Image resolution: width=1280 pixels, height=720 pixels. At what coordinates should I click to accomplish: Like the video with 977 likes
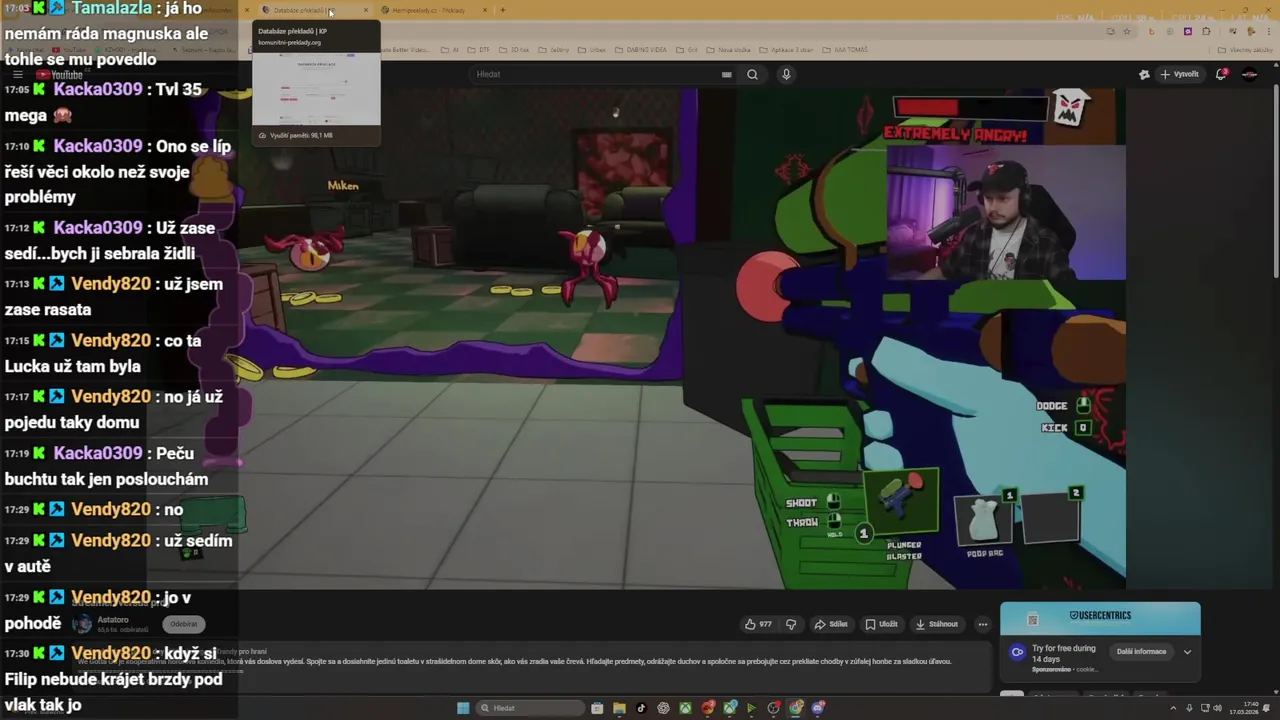pyautogui.click(x=758, y=624)
